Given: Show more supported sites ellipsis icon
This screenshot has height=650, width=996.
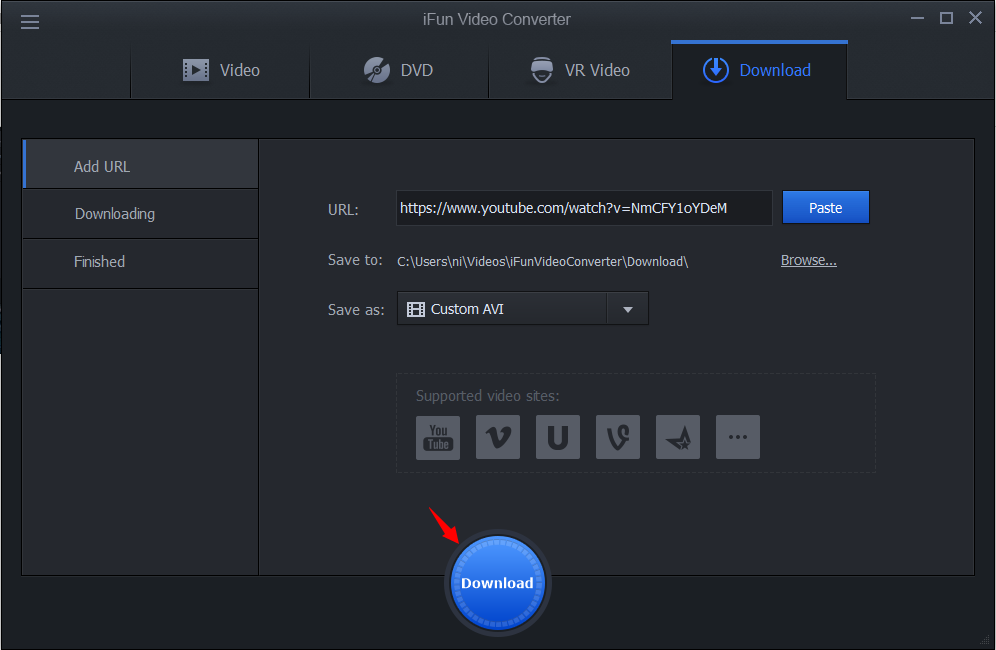Looking at the screenshot, I should pyautogui.click(x=737, y=437).
